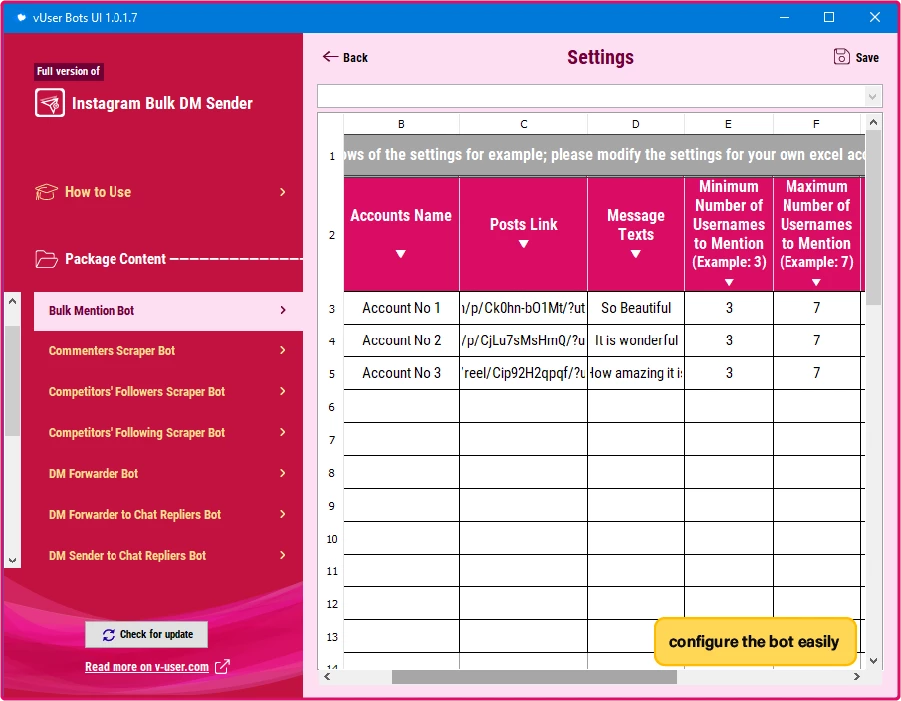Select Competitors' Followers Scraper Bot item
Image resolution: width=901 pixels, height=701 pixels.
[x=168, y=391]
